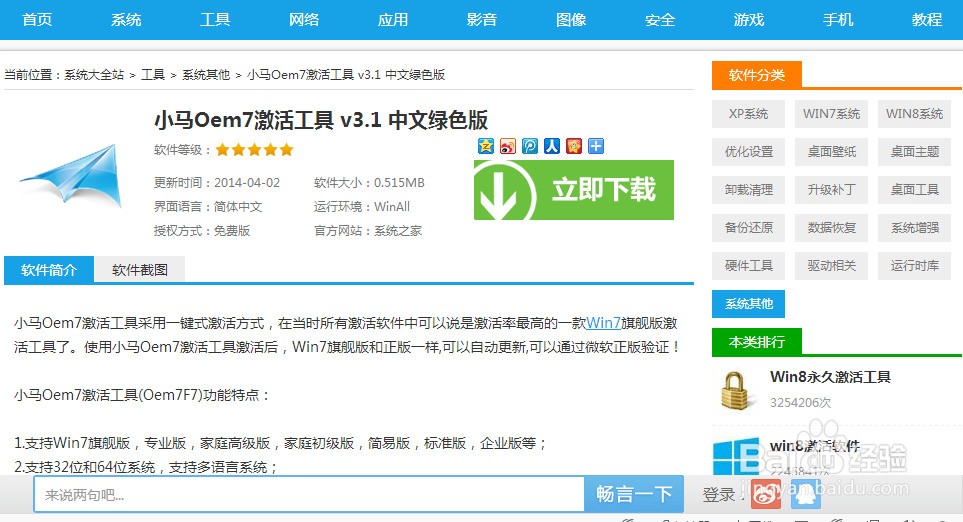Click the 畅言一下 submit button

[x=634, y=494]
